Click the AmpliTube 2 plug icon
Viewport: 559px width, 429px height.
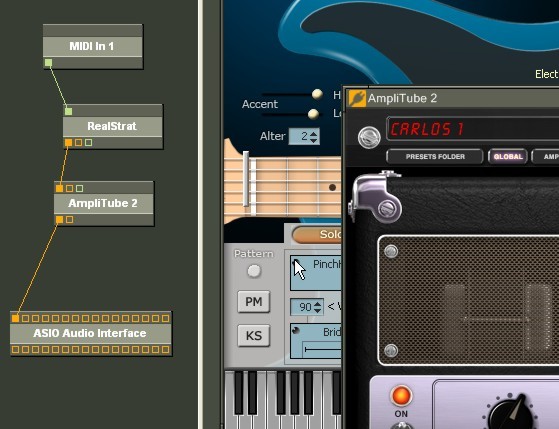pos(357,98)
